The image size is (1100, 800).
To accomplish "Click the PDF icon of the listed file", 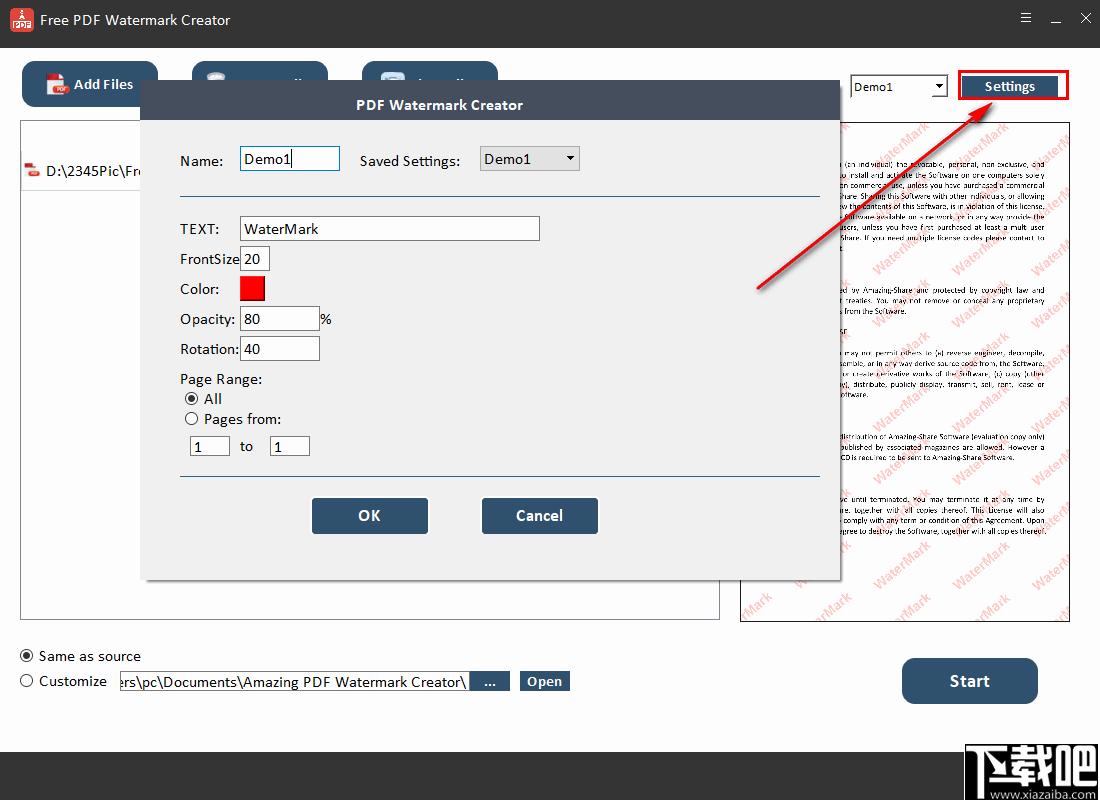I will tap(32, 170).
